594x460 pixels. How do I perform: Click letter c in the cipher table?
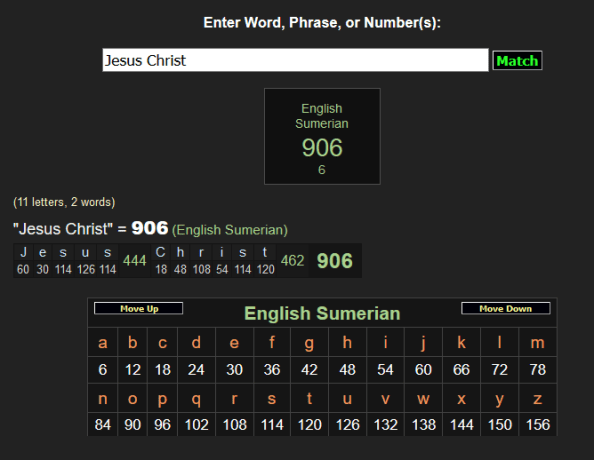(163, 343)
